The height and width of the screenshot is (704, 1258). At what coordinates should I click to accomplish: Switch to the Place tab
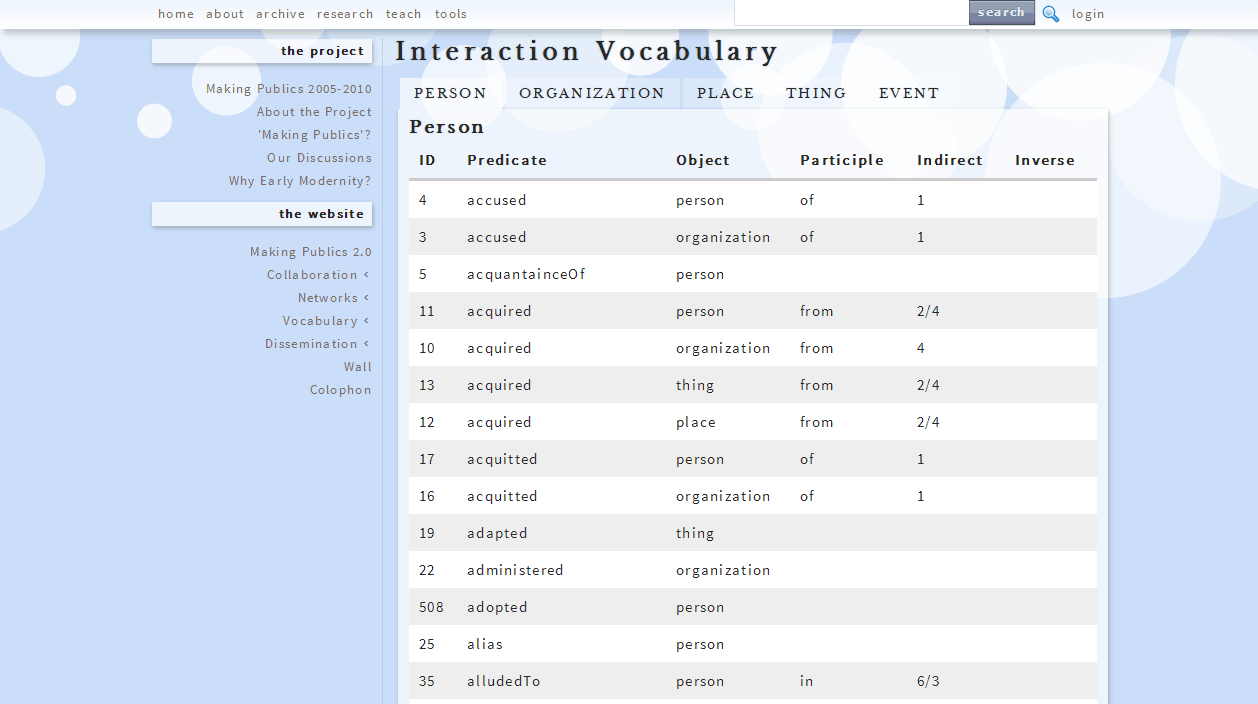pyautogui.click(x=726, y=93)
